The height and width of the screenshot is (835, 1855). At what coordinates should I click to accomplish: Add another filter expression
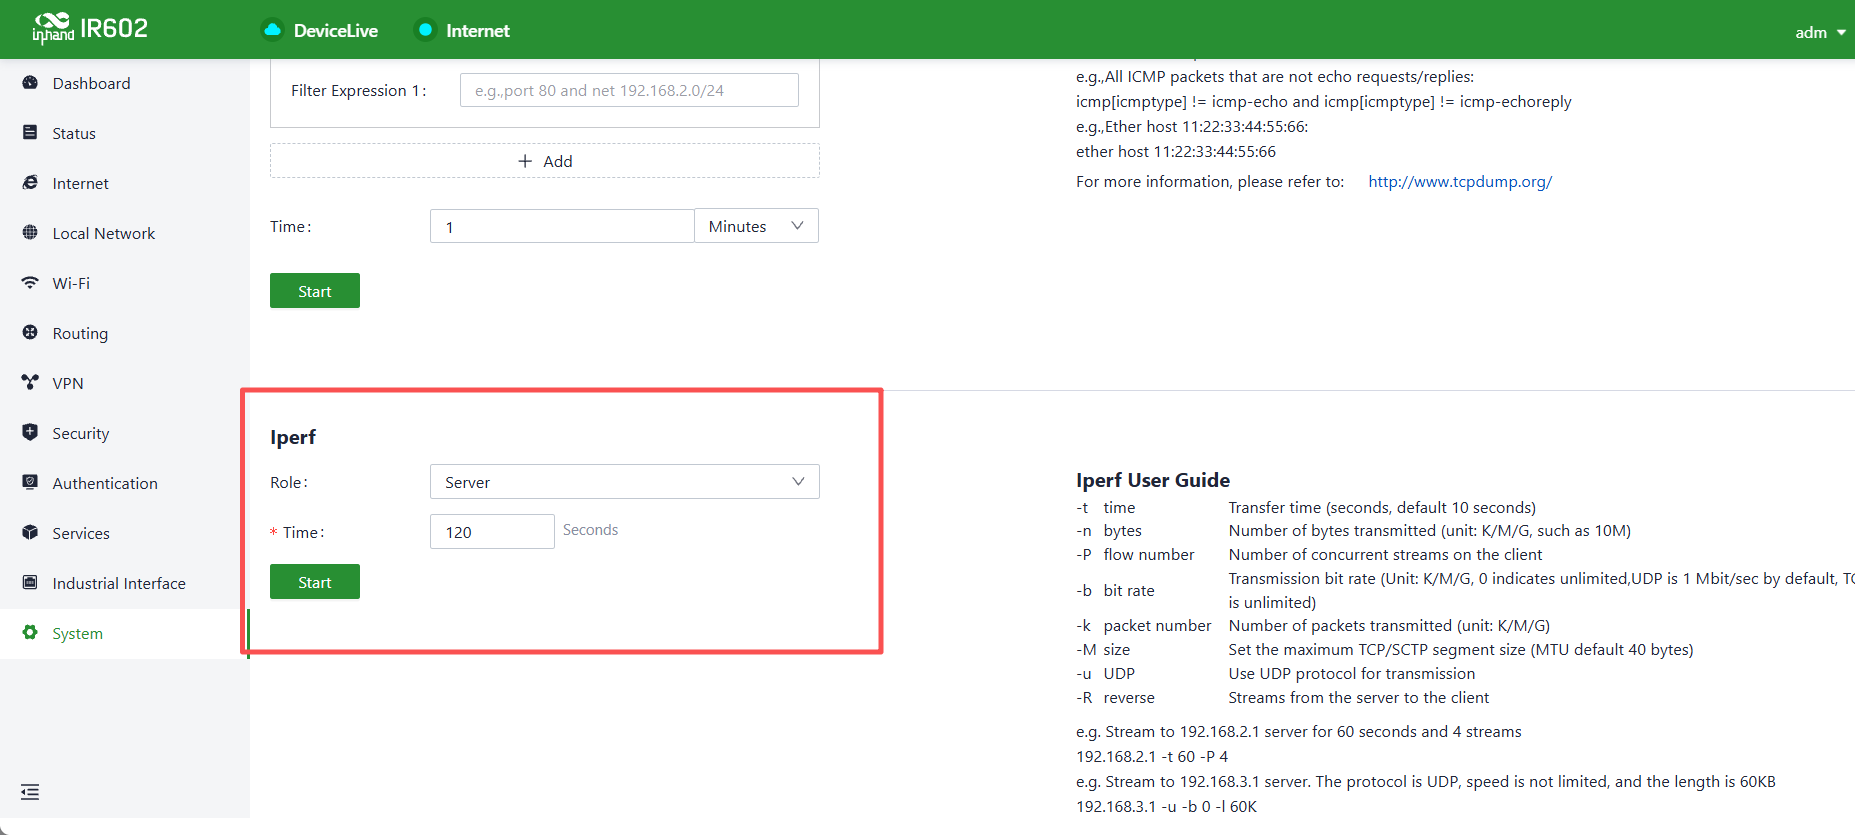[x=545, y=161]
